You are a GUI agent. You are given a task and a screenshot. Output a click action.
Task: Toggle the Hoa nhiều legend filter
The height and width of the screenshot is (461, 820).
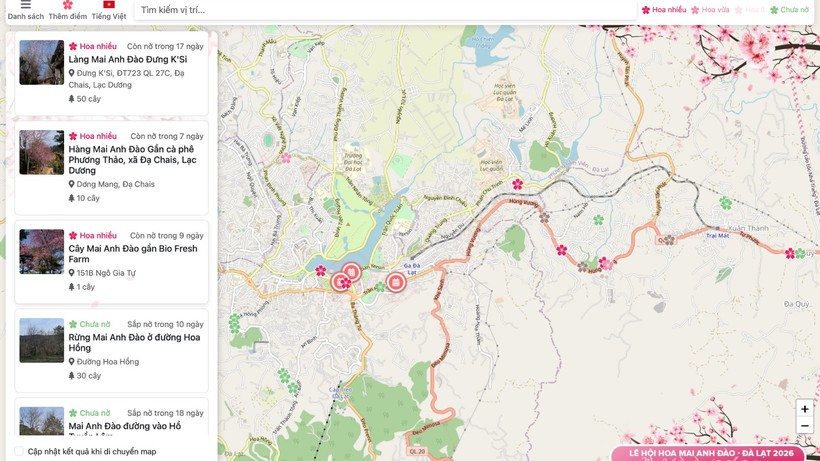(x=664, y=10)
